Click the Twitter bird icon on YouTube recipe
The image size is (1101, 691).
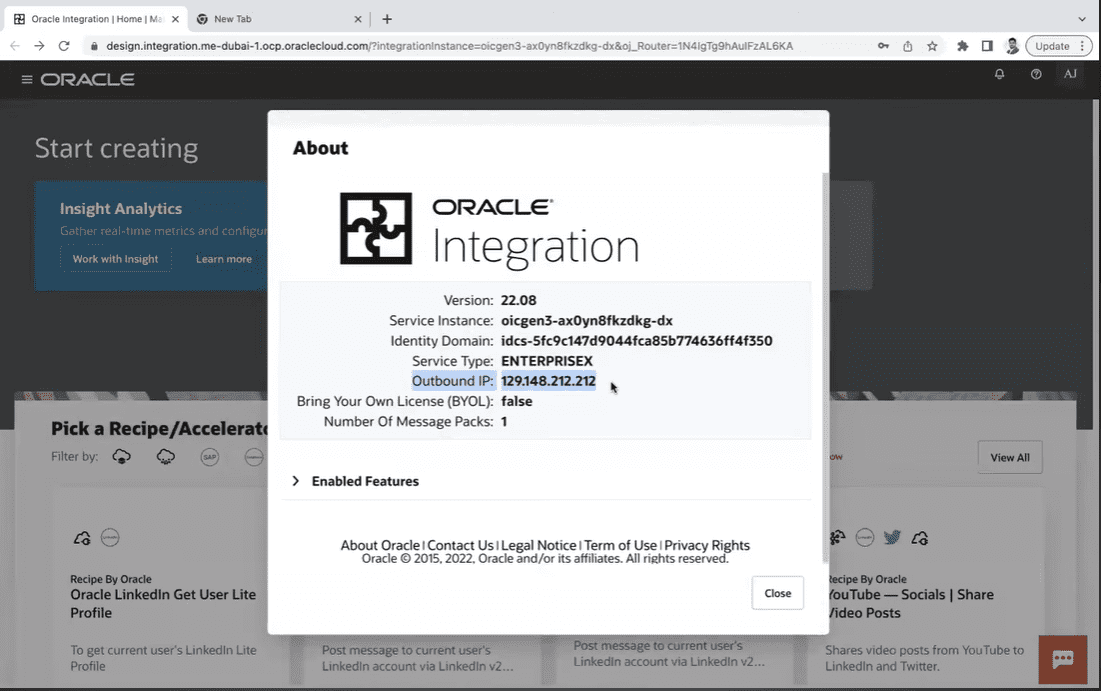pos(892,538)
